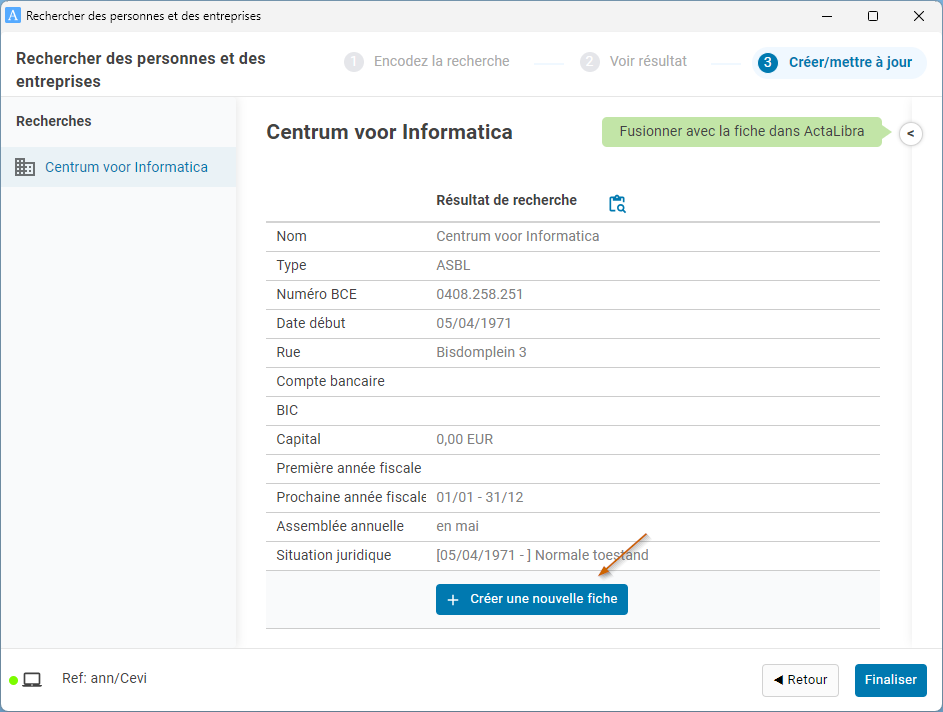The height and width of the screenshot is (712, 943).
Task: Click the green connection status dot
Action: [13, 680]
